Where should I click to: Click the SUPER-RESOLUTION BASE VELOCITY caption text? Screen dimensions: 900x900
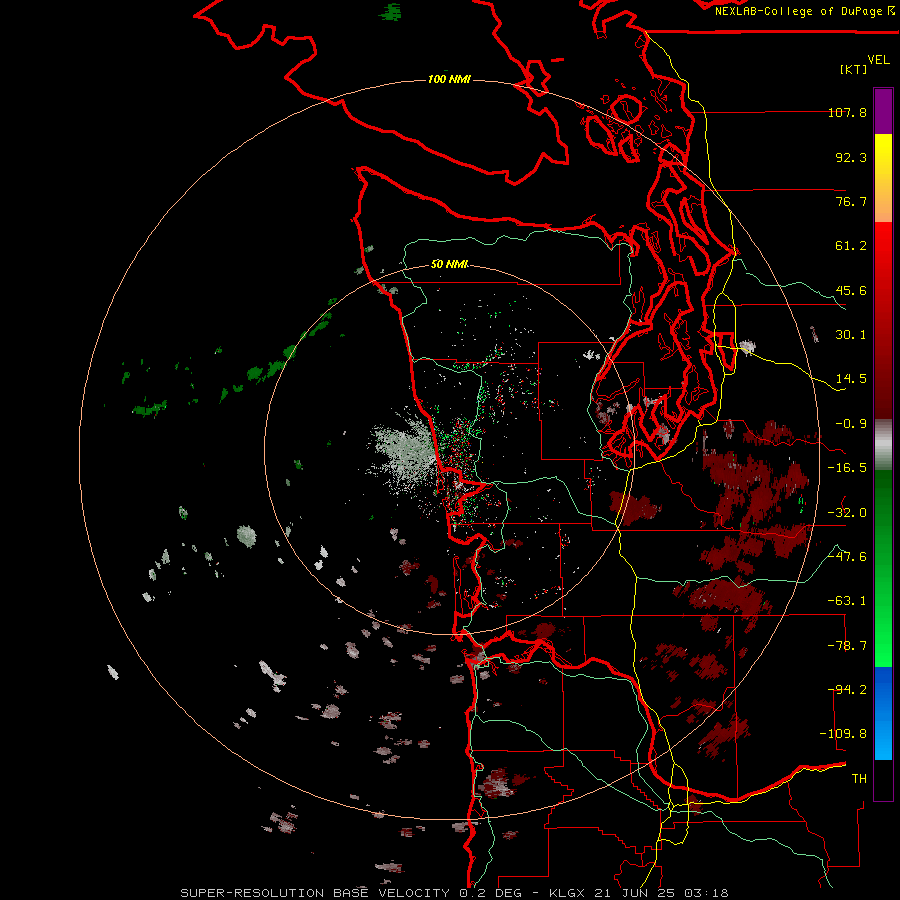point(315,893)
